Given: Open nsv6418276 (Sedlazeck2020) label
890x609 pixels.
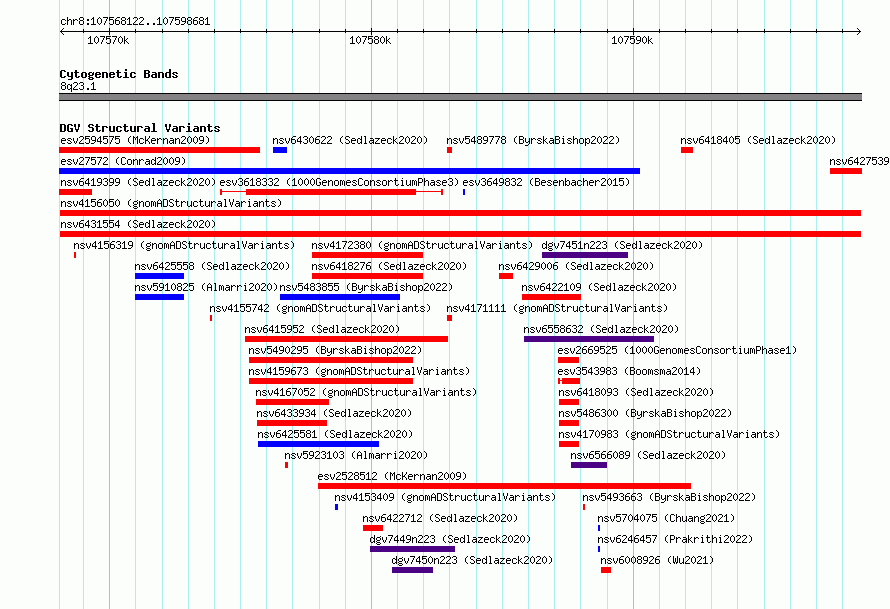Looking at the screenshot, I should (x=389, y=266).
